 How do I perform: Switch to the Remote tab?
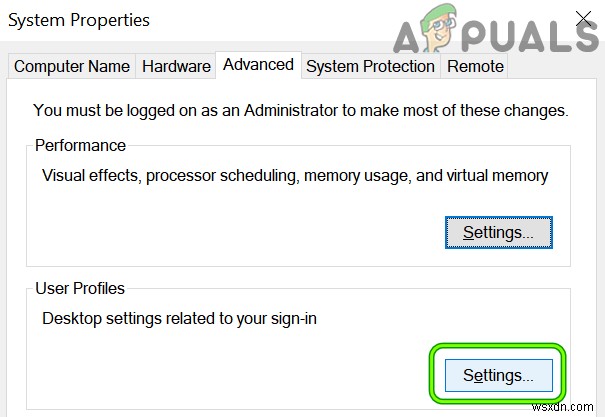475,66
